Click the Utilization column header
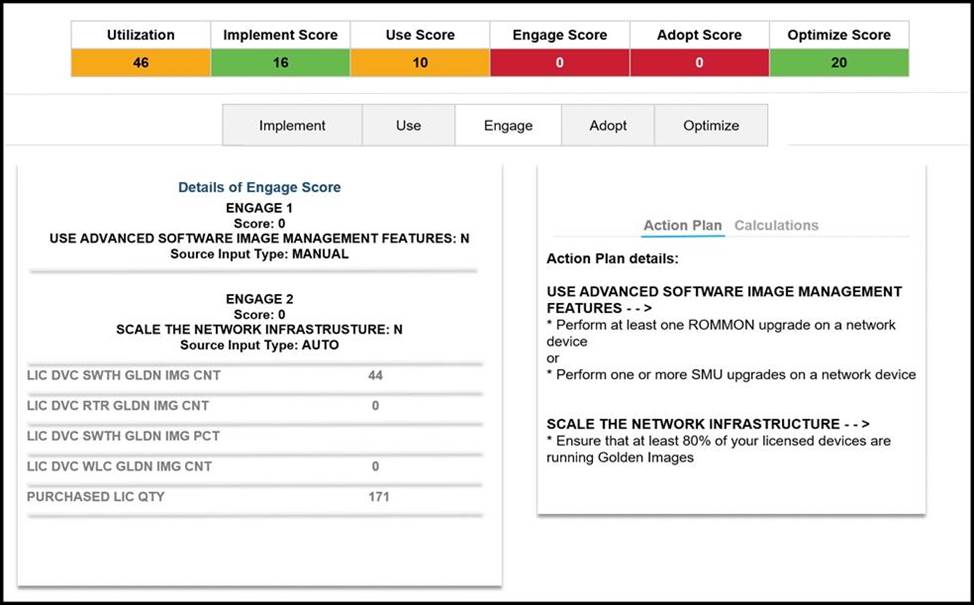Screen dimensions: 974x605 pos(141,35)
